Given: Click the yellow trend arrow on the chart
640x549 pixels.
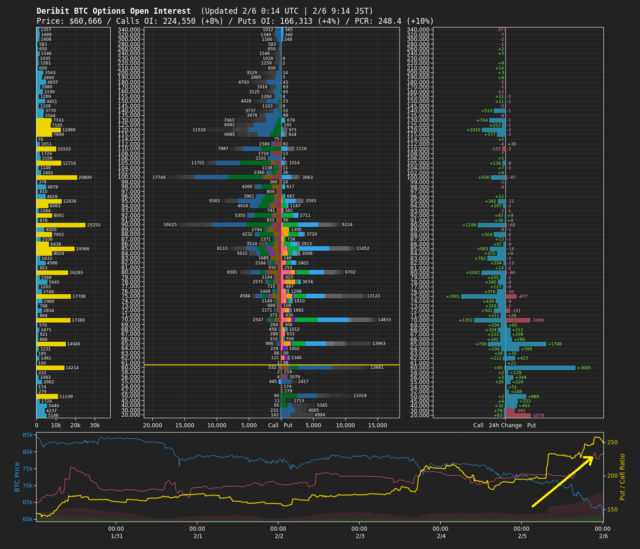Looking at the screenshot, I should tap(565, 478).
